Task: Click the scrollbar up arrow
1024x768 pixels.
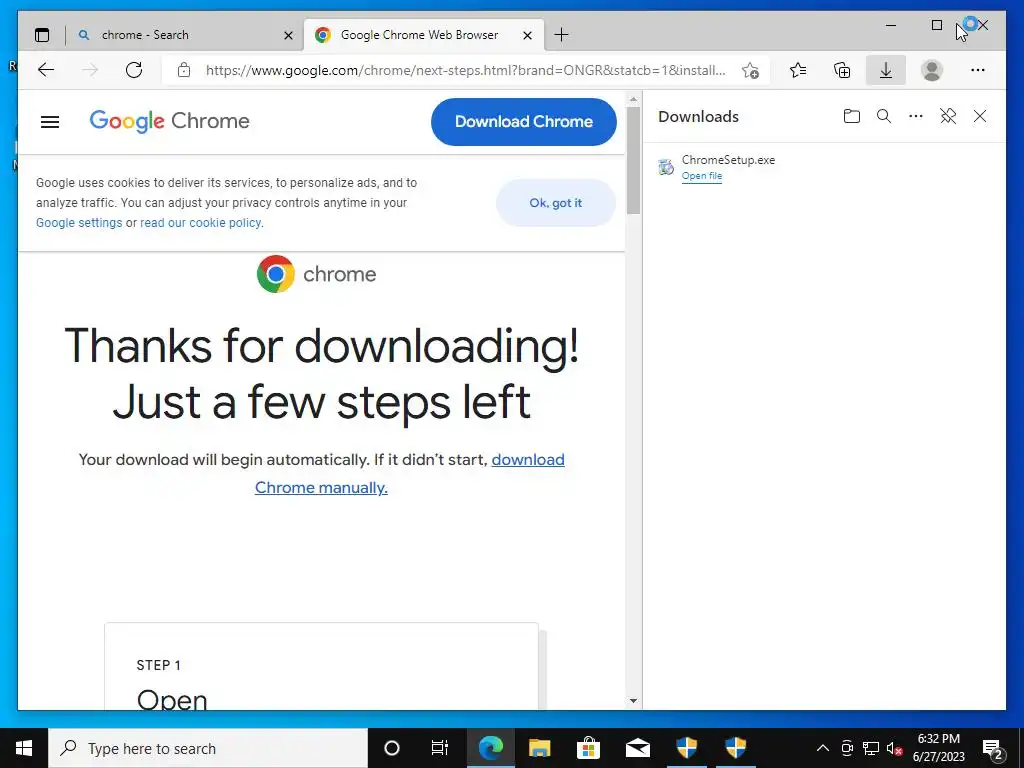Action: 633,100
